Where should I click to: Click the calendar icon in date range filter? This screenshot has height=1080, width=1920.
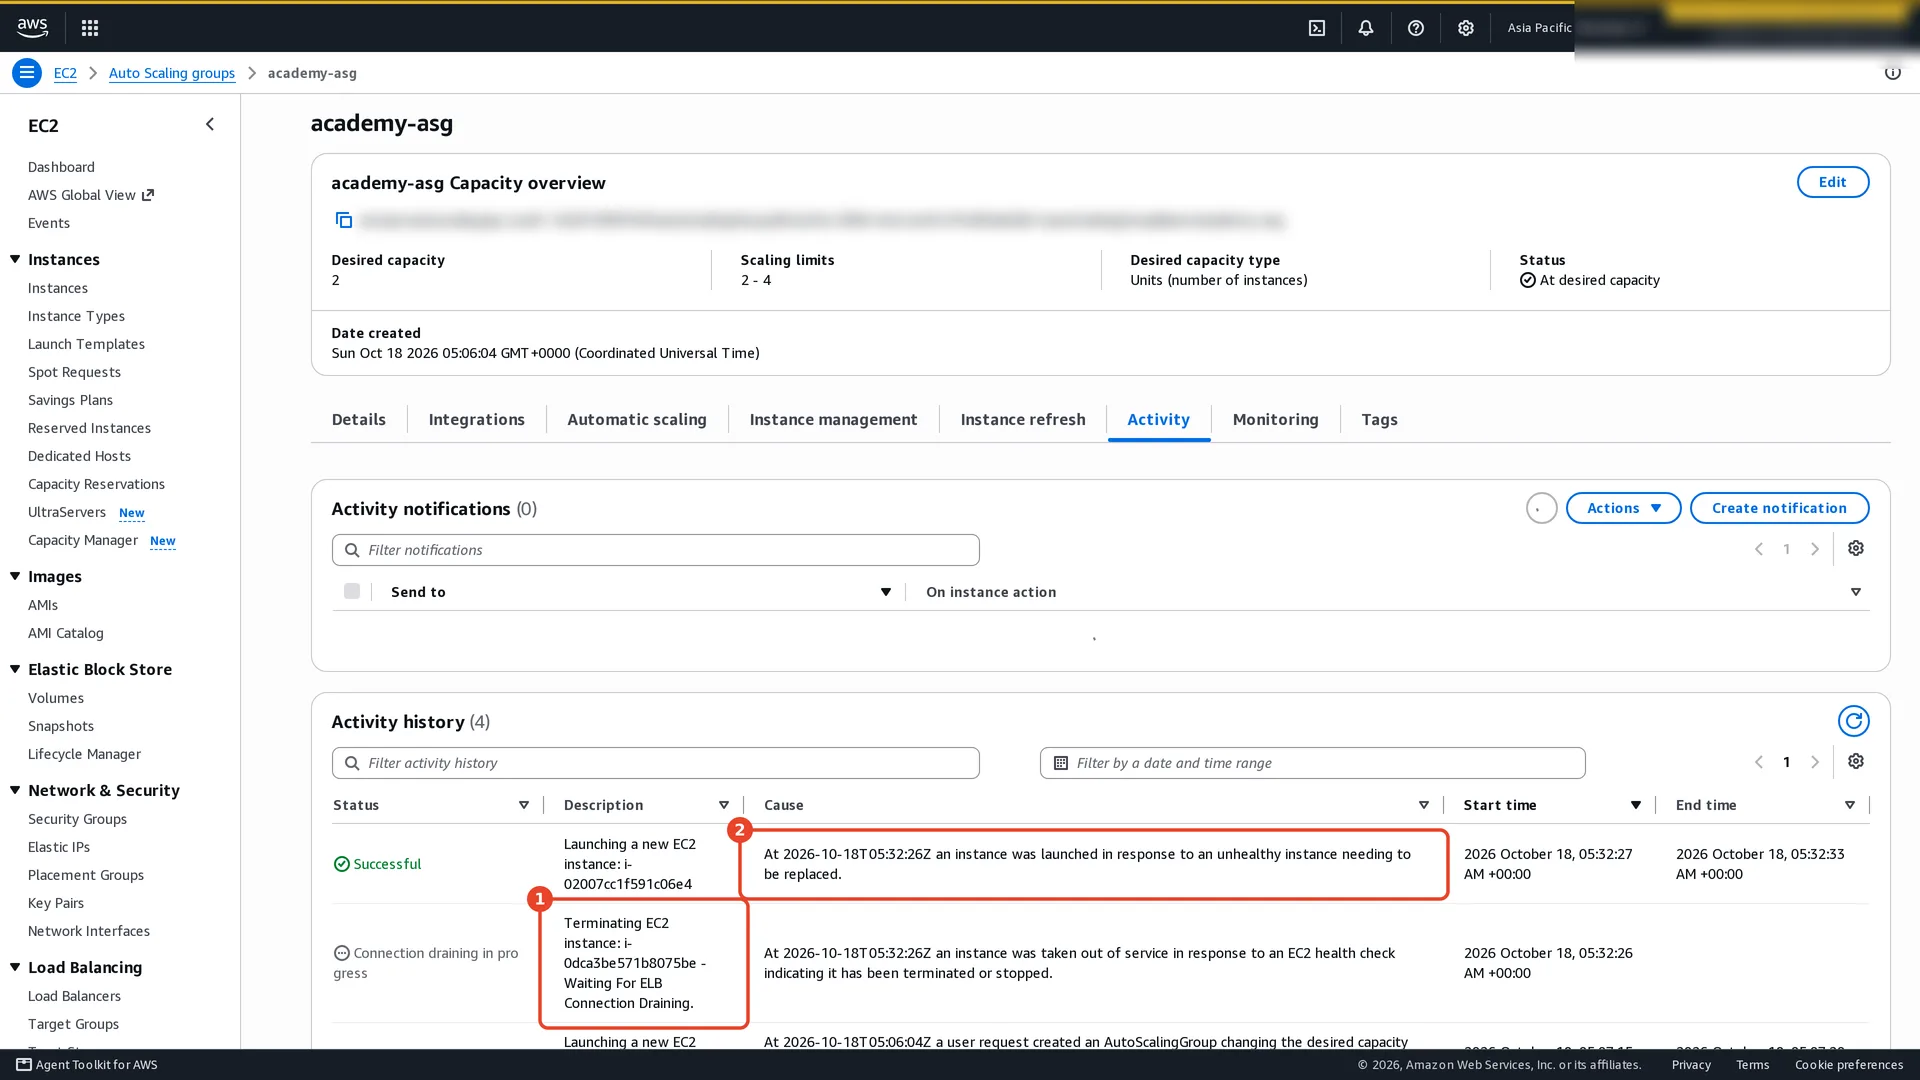[1061, 763]
